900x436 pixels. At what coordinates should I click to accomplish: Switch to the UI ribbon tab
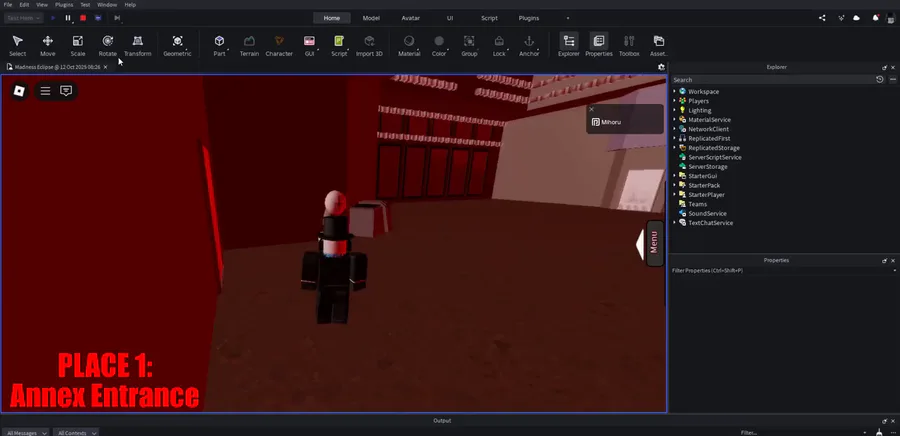click(450, 18)
